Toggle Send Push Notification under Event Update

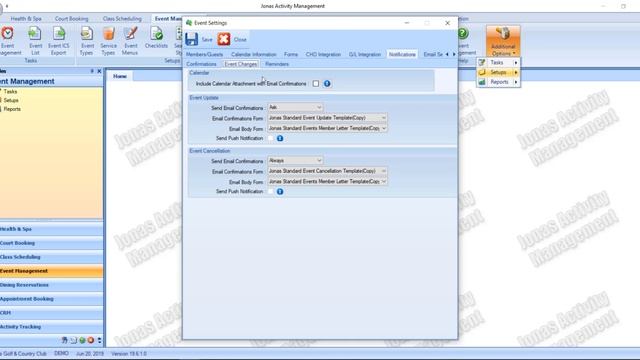[x=270, y=138]
